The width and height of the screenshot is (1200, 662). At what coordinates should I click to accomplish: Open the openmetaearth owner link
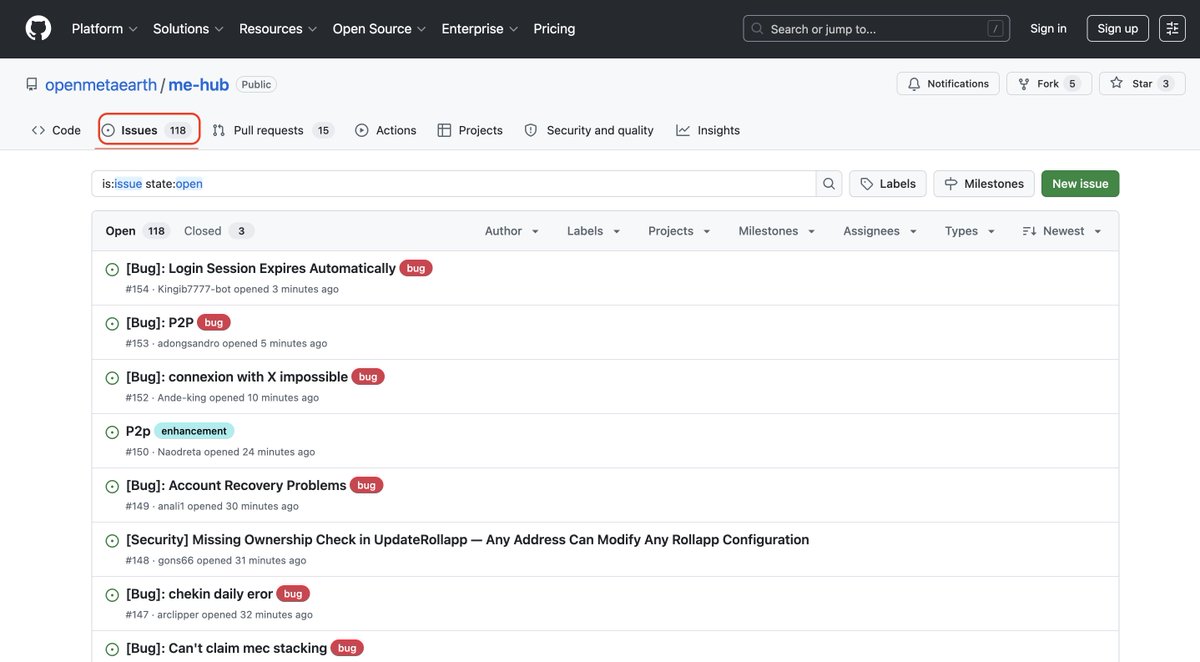tap(101, 85)
